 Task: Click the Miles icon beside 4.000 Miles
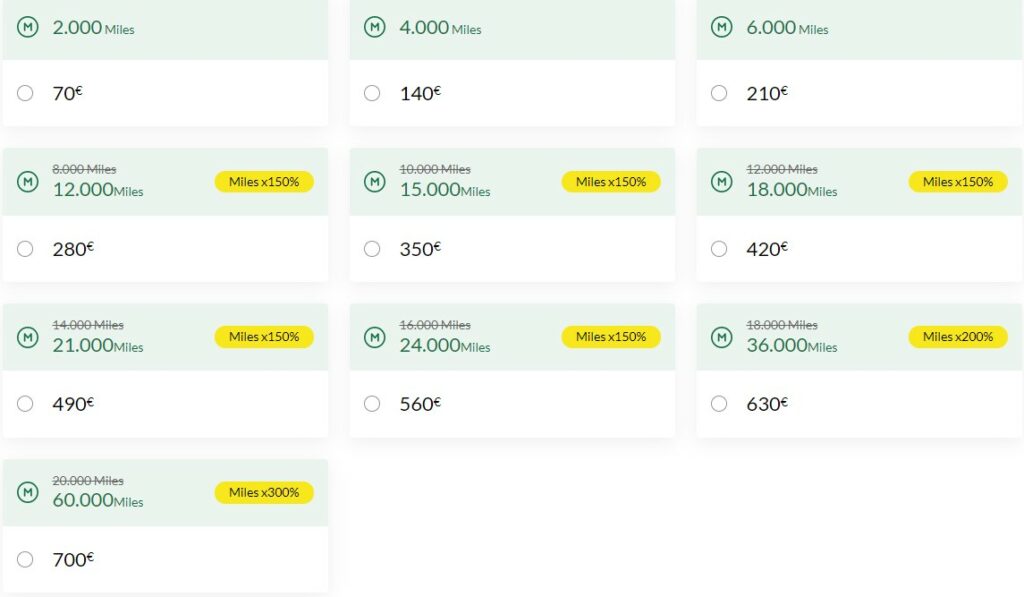tap(374, 27)
